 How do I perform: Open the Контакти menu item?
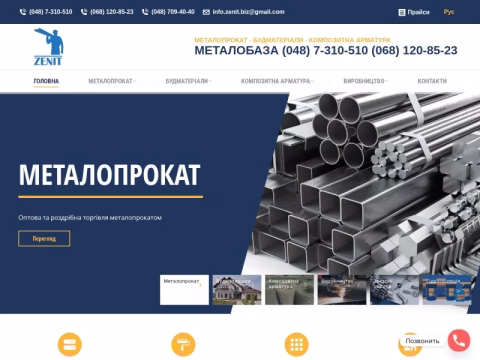(432, 81)
